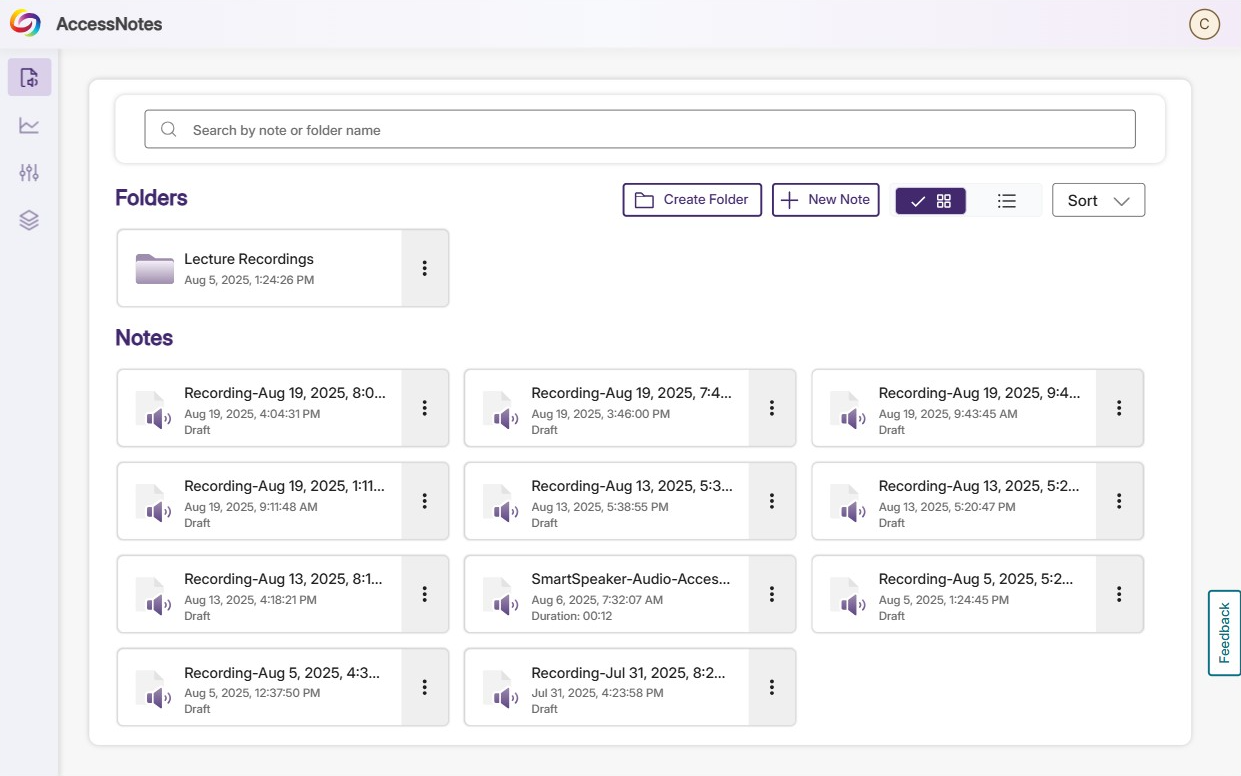This screenshot has height=776, width=1241.
Task: Click the Create Folder button
Action: 692,200
